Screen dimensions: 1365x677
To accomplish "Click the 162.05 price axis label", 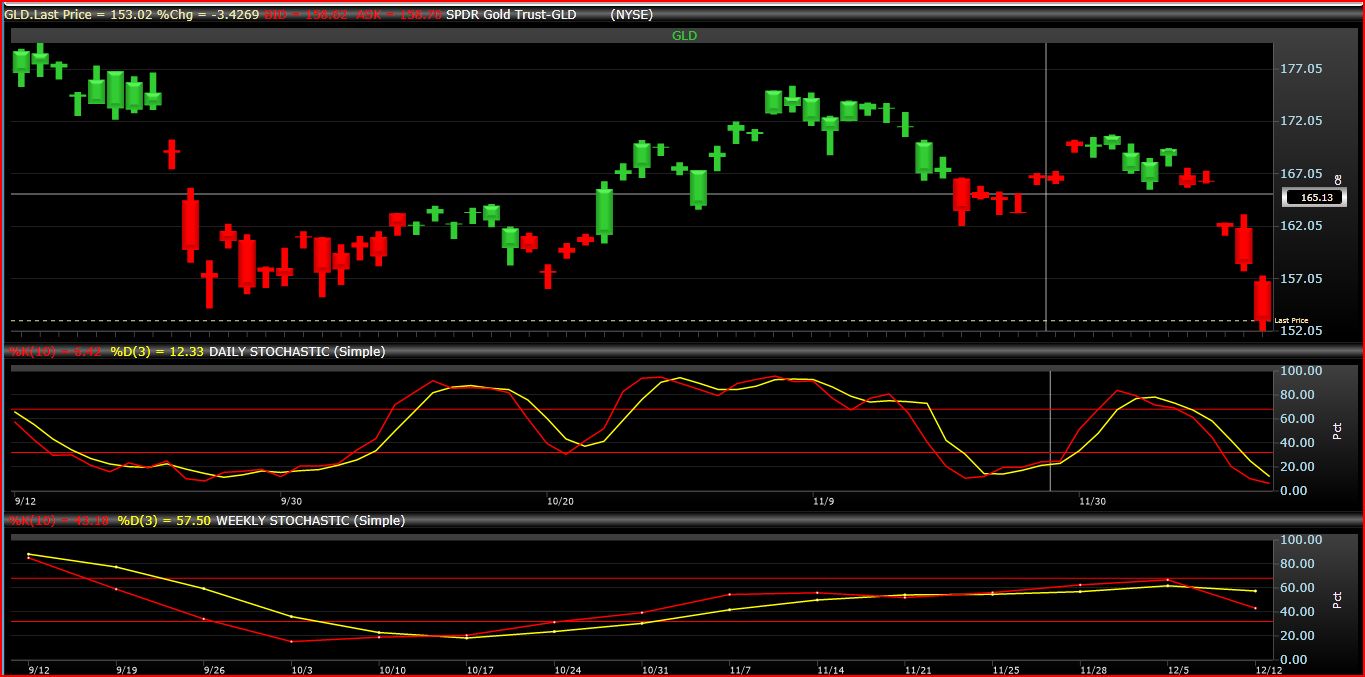I will pyautogui.click(x=1301, y=225).
